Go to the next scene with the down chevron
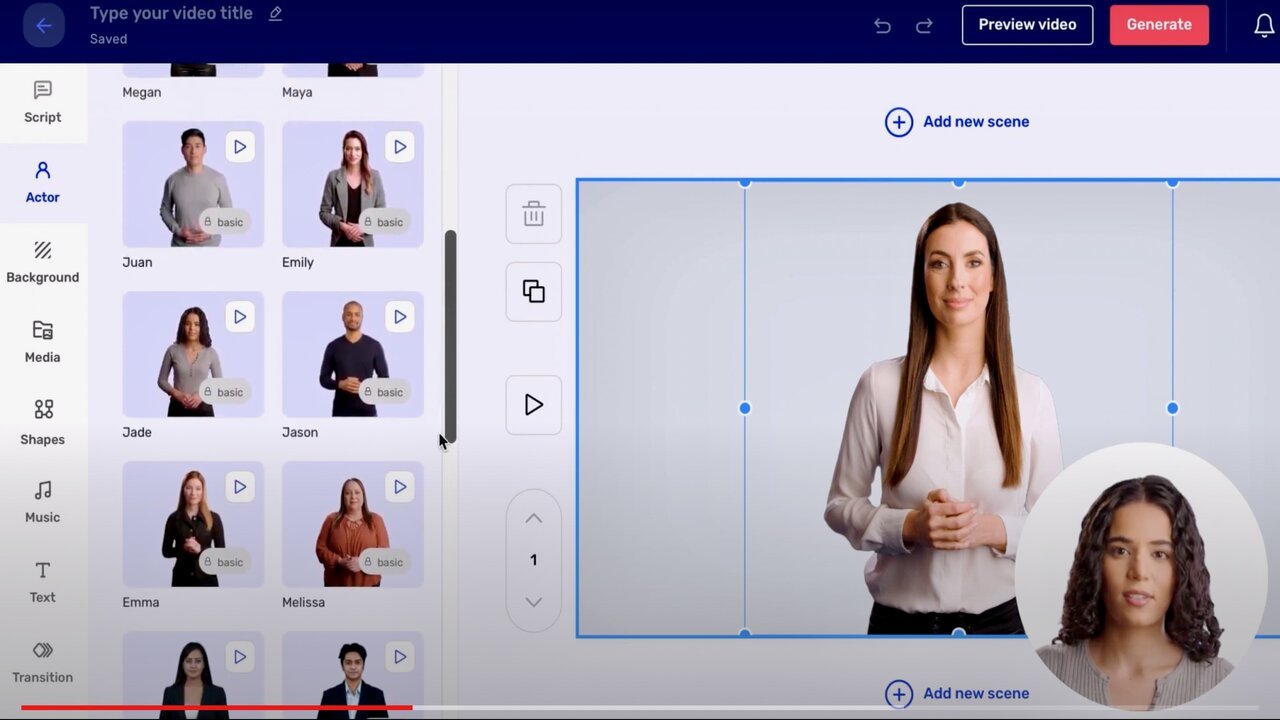Viewport: 1280px width, 720px height. pos(533,601)
